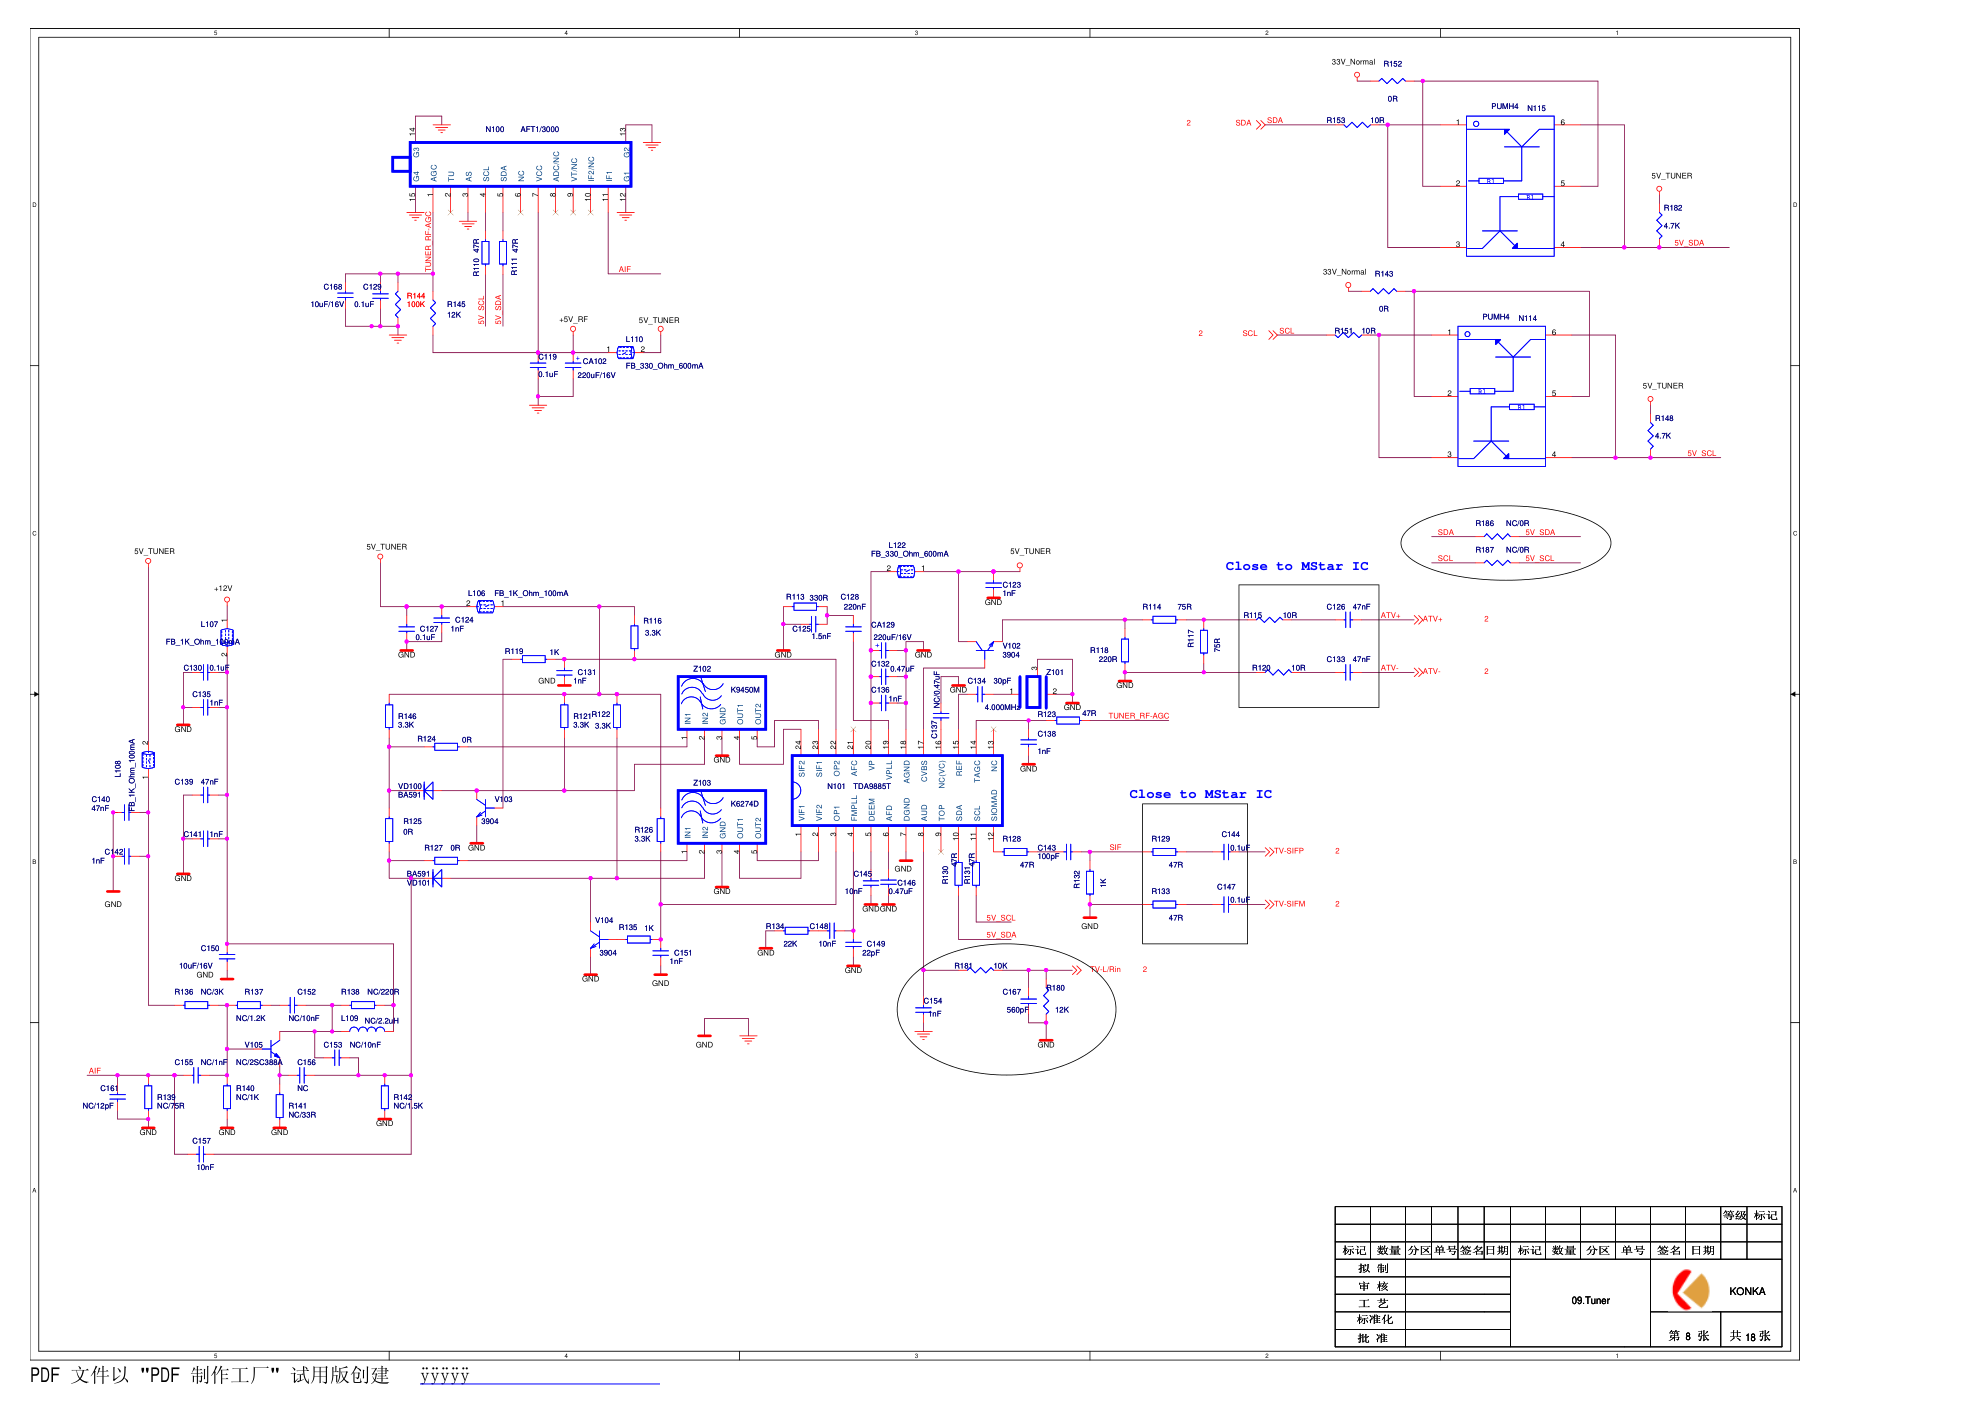Click the N100 AFT1/3000 tuner module symbol
Image resolution: width=1984 pixels, height=1402 pixels.
(x=521, y=164)
